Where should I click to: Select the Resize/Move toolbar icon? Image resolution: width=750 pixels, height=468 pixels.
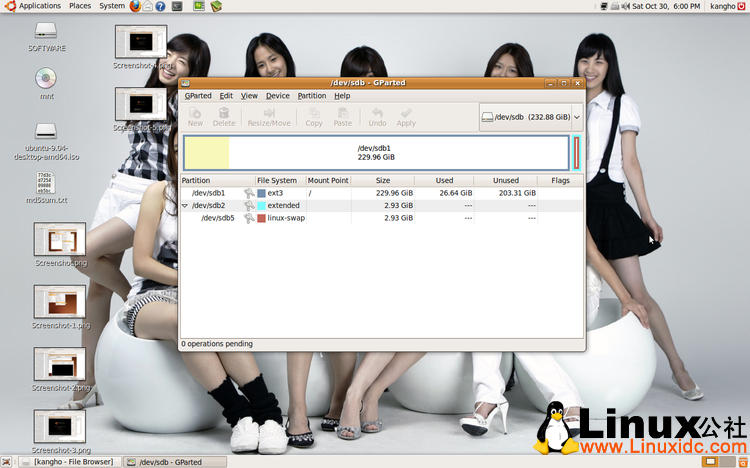click(269, 116)
